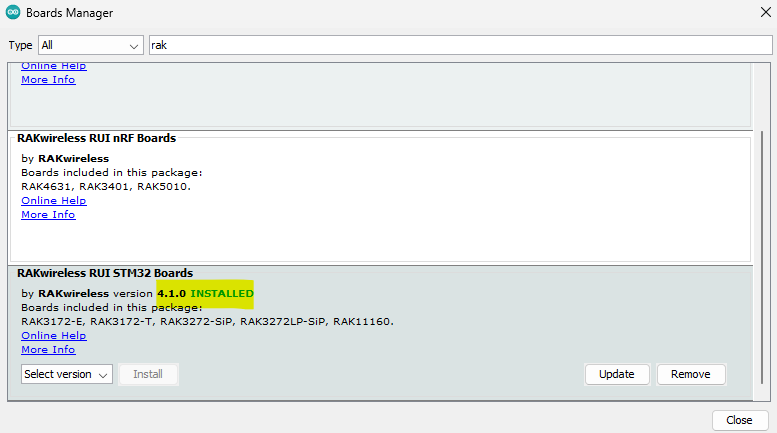The height and width of the screenshot is (433, 777).
Task: Open More Info for RUI STM32 Boards
Action: point(48,350)
